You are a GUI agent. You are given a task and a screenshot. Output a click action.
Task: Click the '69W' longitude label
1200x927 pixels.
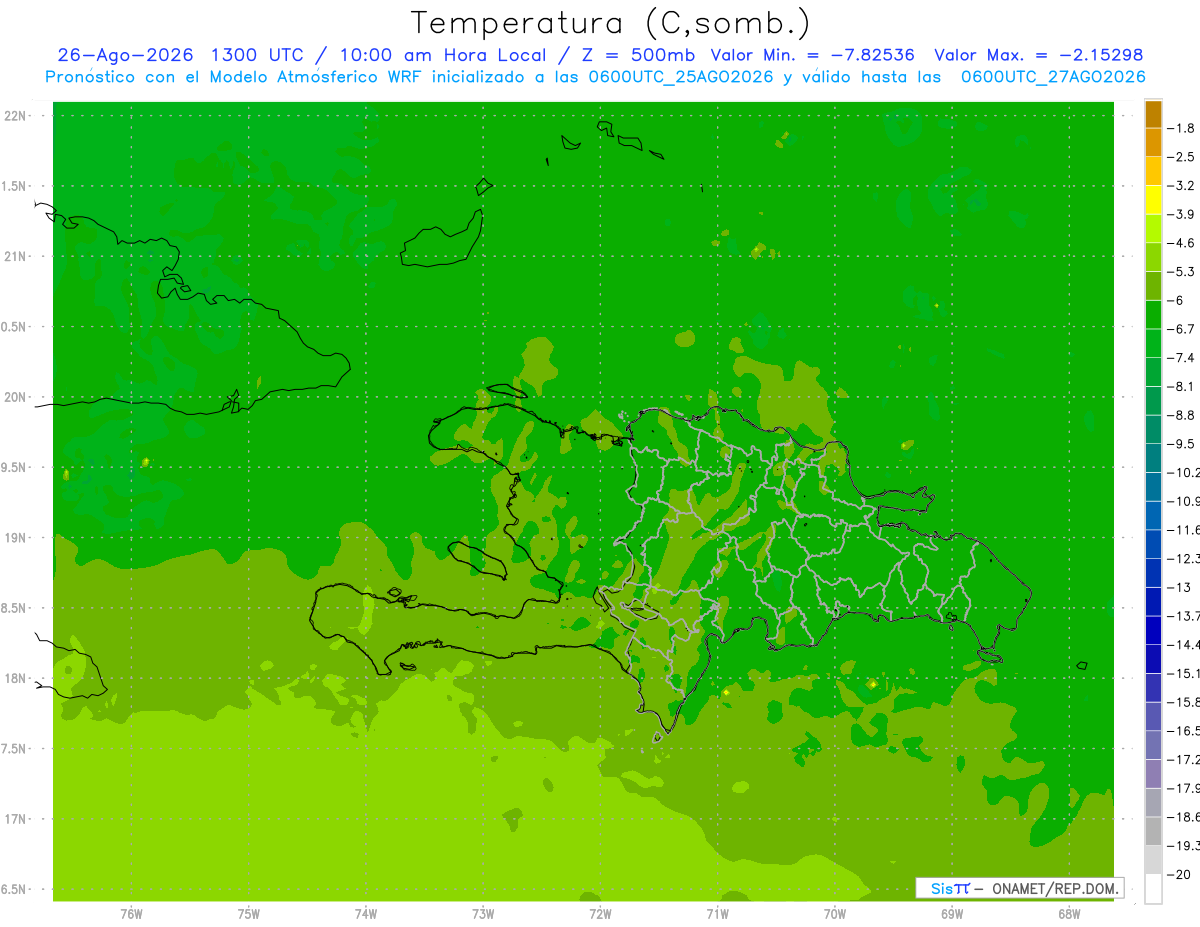pos(951,914)
